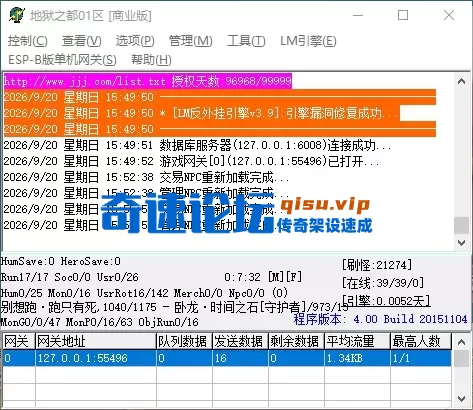Open the 工具(T) menu
473x410 pixels.
tap(246, 41)
